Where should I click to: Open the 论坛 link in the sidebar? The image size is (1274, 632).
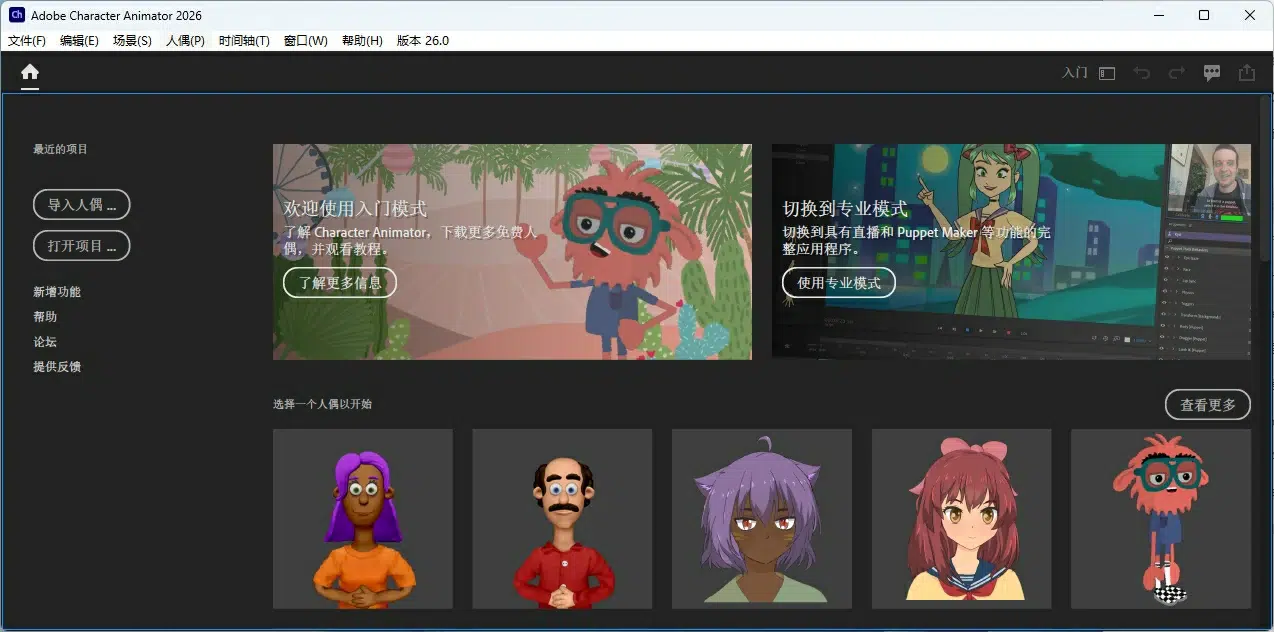(x=44, y=341)
